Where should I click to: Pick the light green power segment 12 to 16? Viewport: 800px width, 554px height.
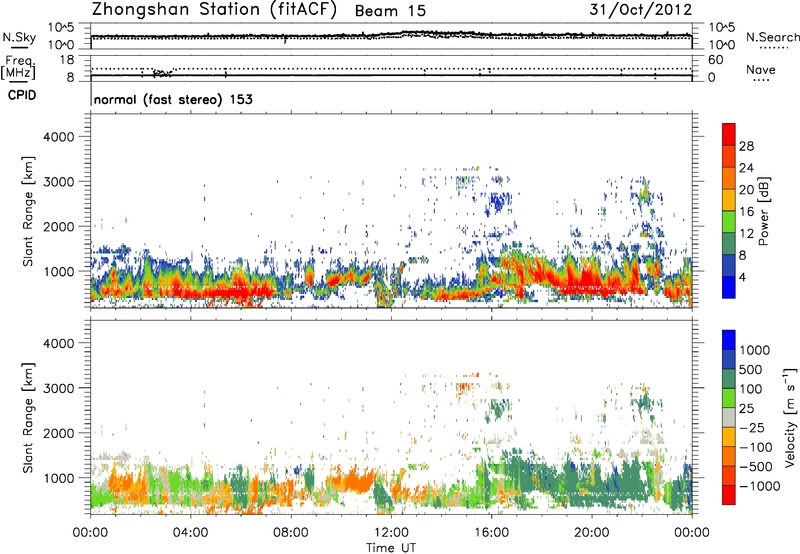click(x=729, y=222)
